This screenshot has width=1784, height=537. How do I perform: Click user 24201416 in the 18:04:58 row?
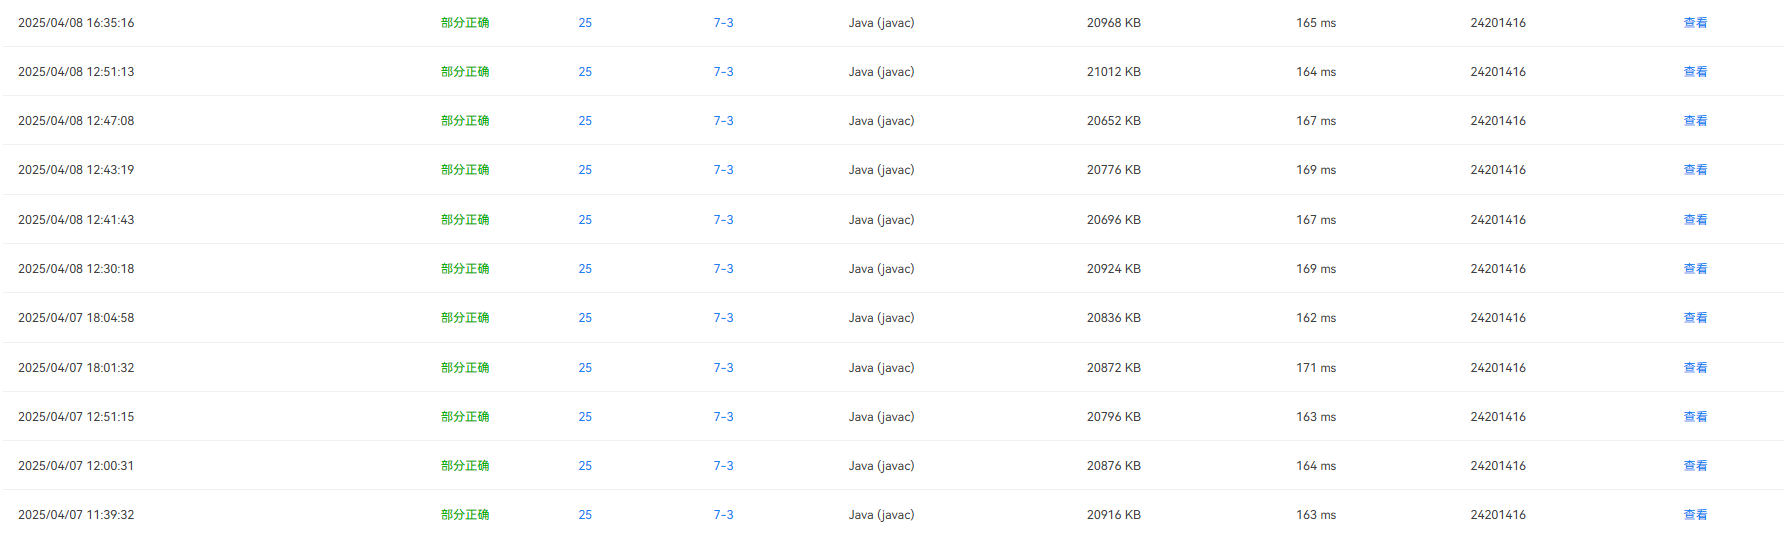pos(1498,318)
